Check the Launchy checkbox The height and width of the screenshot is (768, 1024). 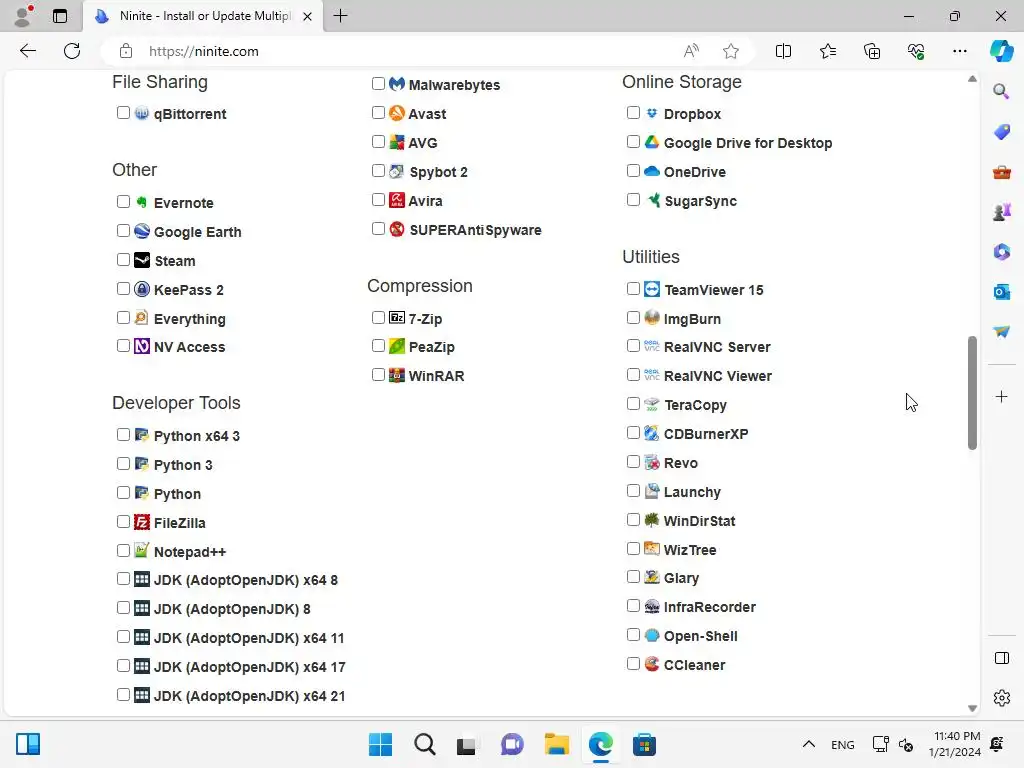pyautogui.click(x=633, y=490)
